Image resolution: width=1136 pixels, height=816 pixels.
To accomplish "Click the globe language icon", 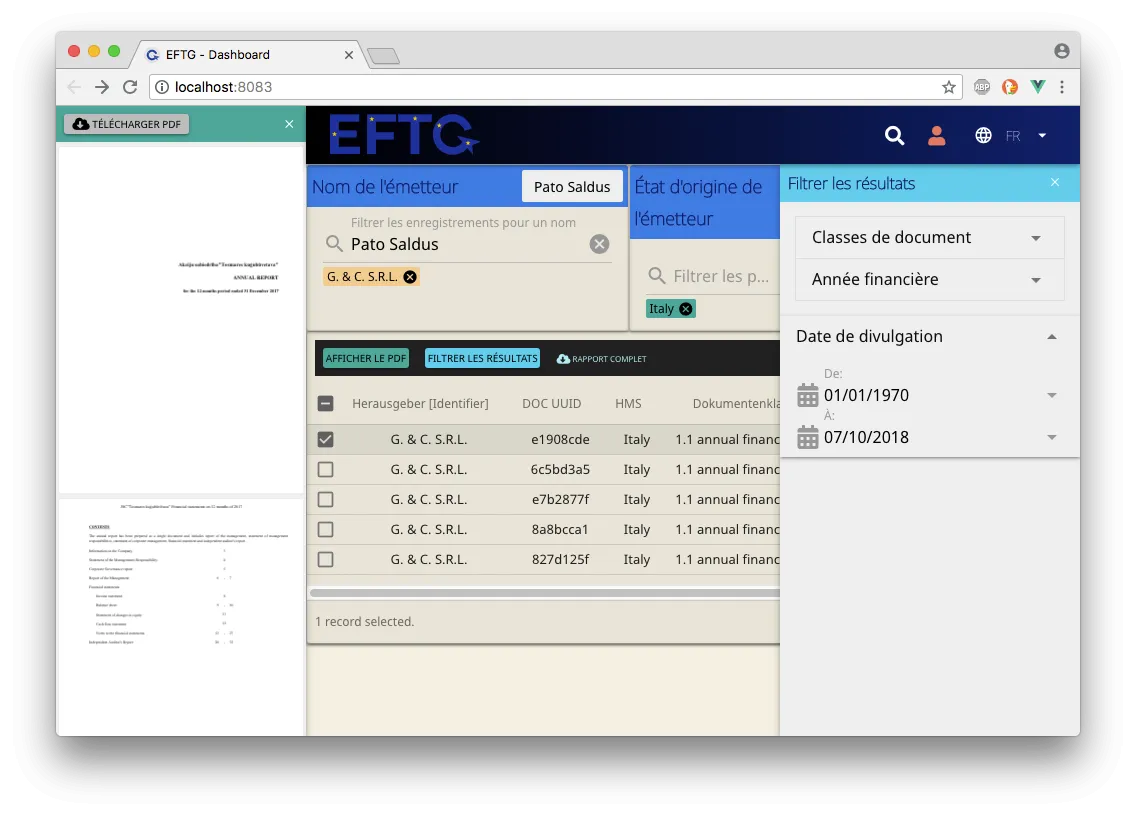I will click(983, 136).
